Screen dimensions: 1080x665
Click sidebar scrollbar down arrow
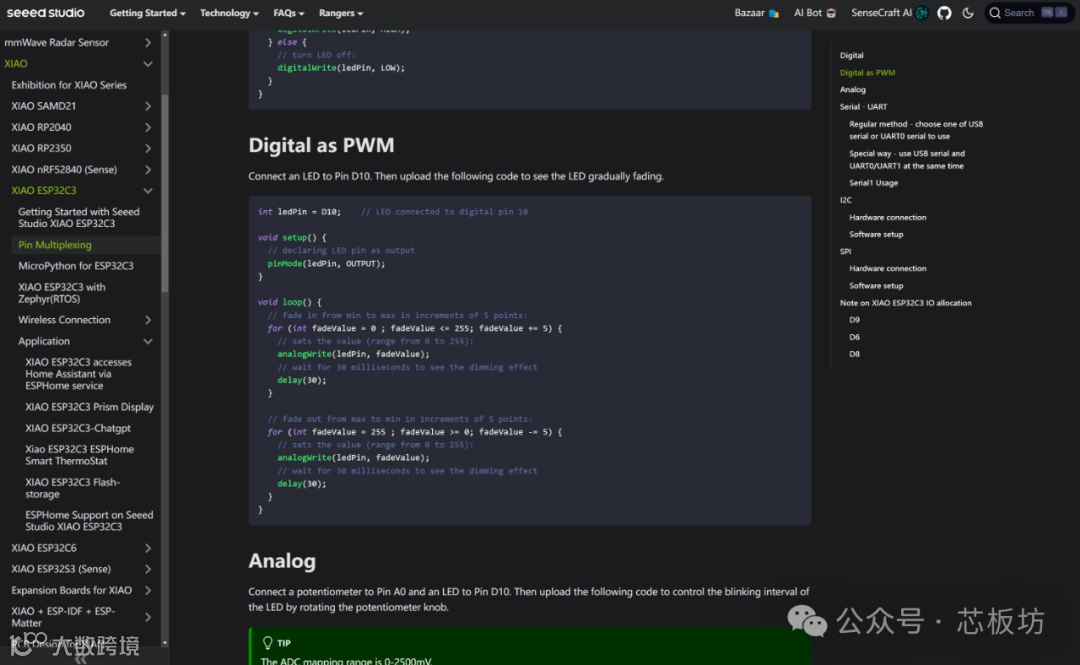[x=165, y=642]
